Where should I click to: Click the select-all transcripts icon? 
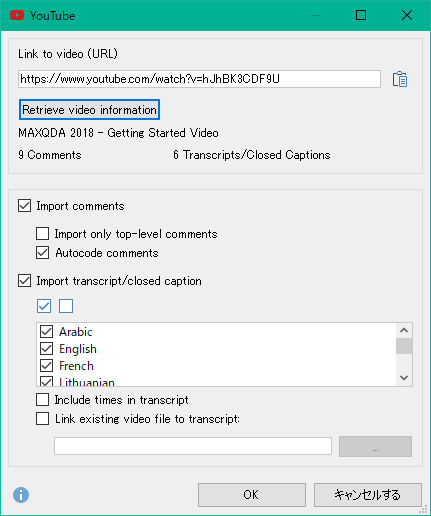(x=44, y=306)
